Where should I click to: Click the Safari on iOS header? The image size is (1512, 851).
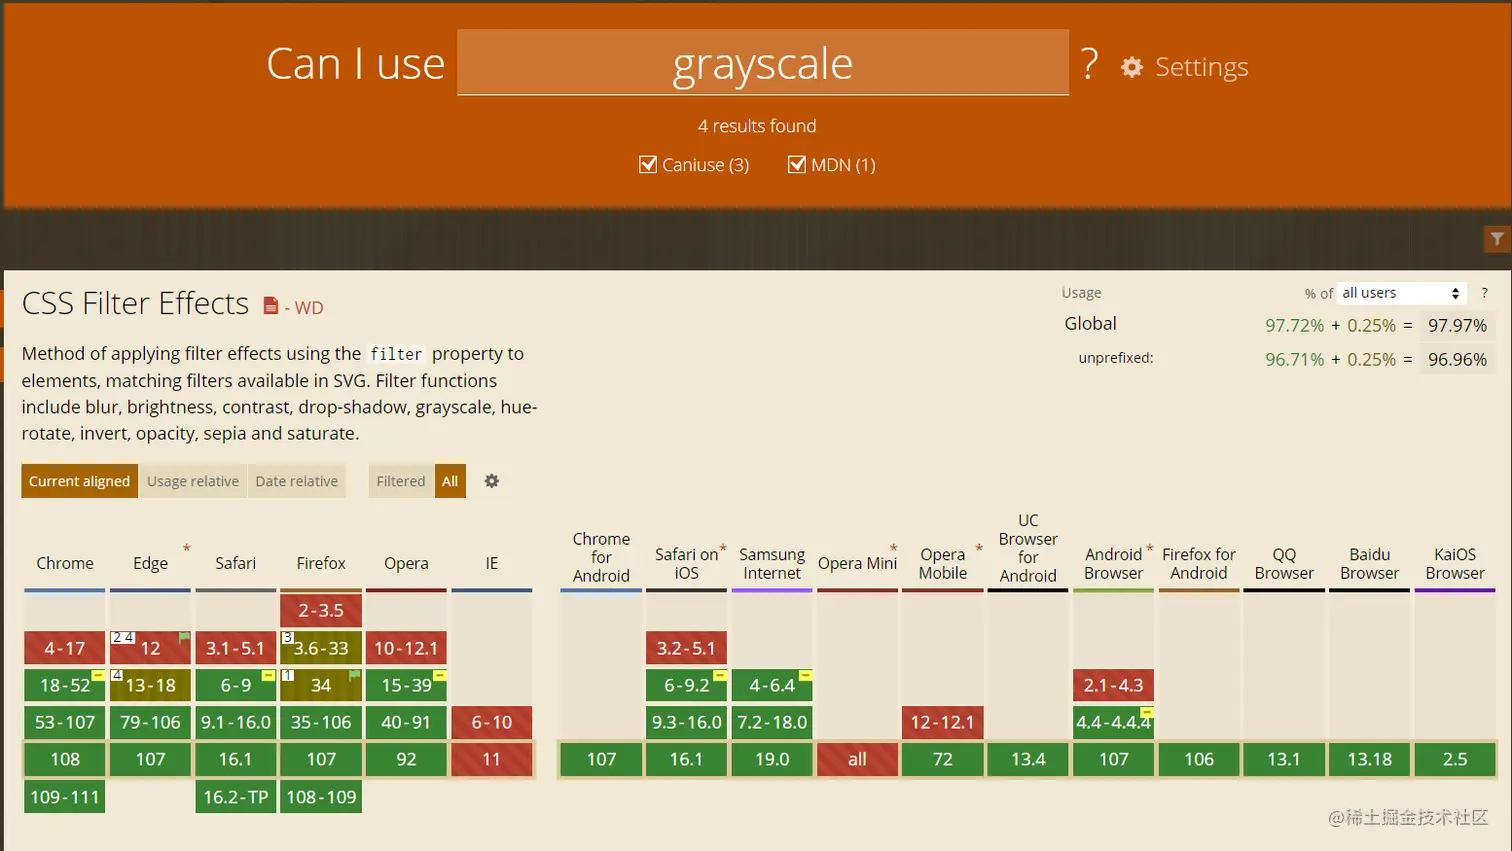[x=687, y=563]
